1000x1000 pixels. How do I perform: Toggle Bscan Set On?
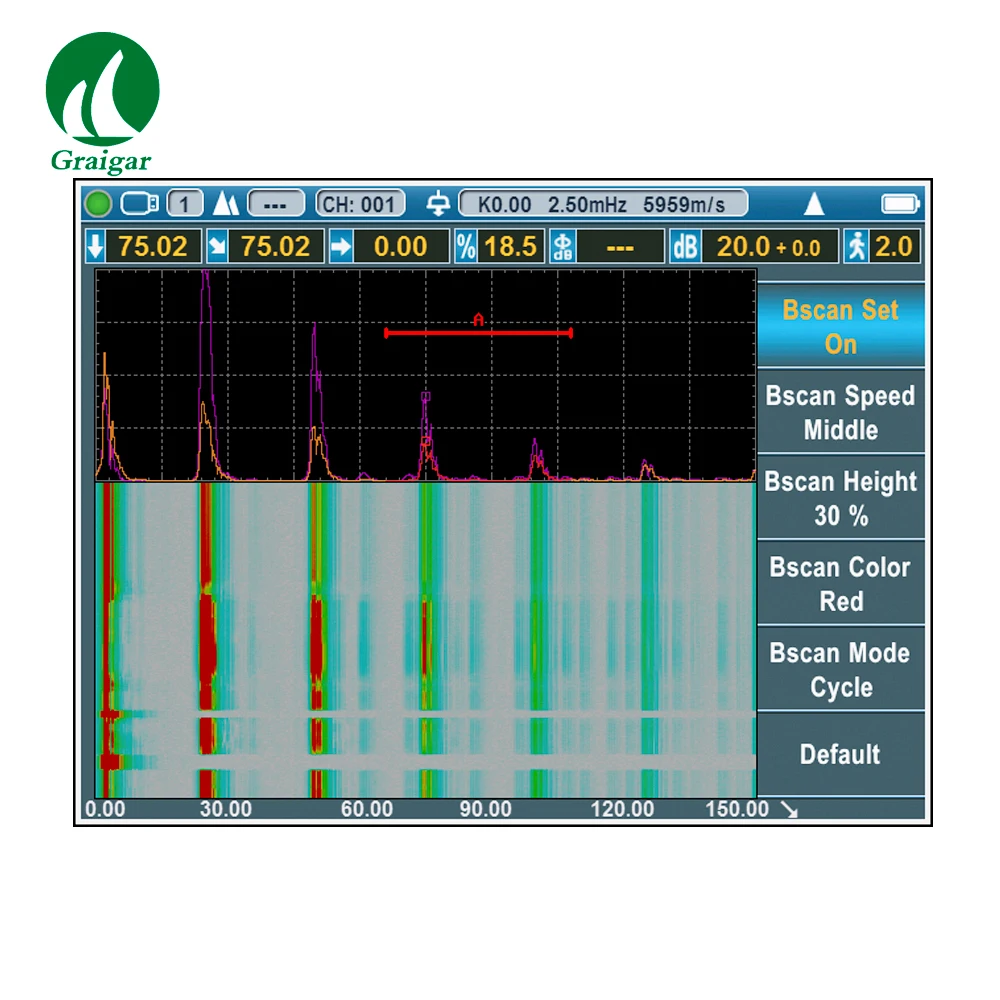[x=841, y=326]
